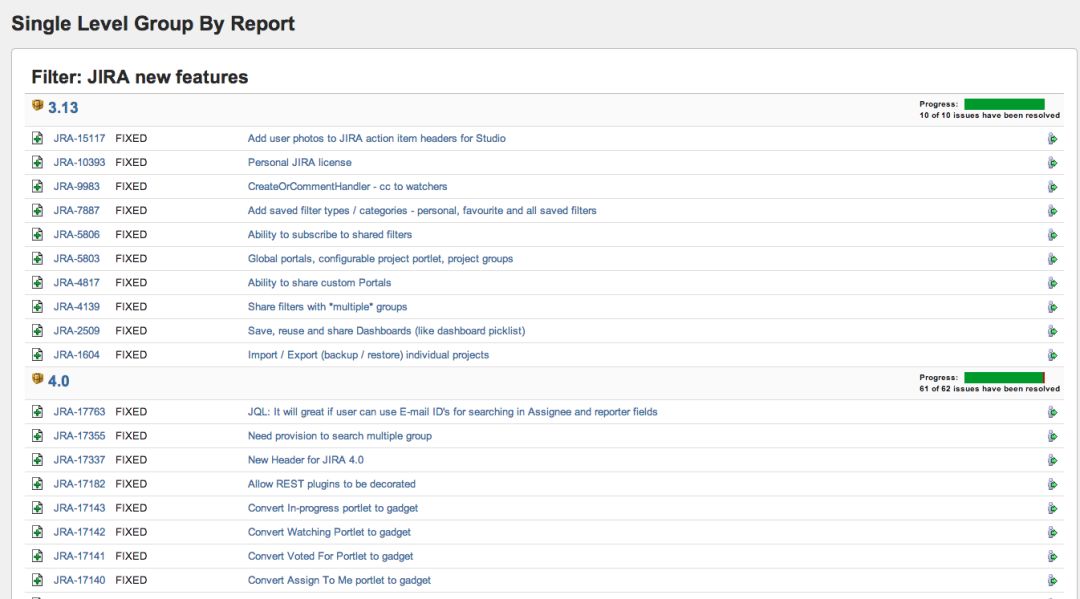Open 'Add user photos to JIRA action item headers' issue
This screenshot has height=599, width=1080.
click(x=377, y=138)
